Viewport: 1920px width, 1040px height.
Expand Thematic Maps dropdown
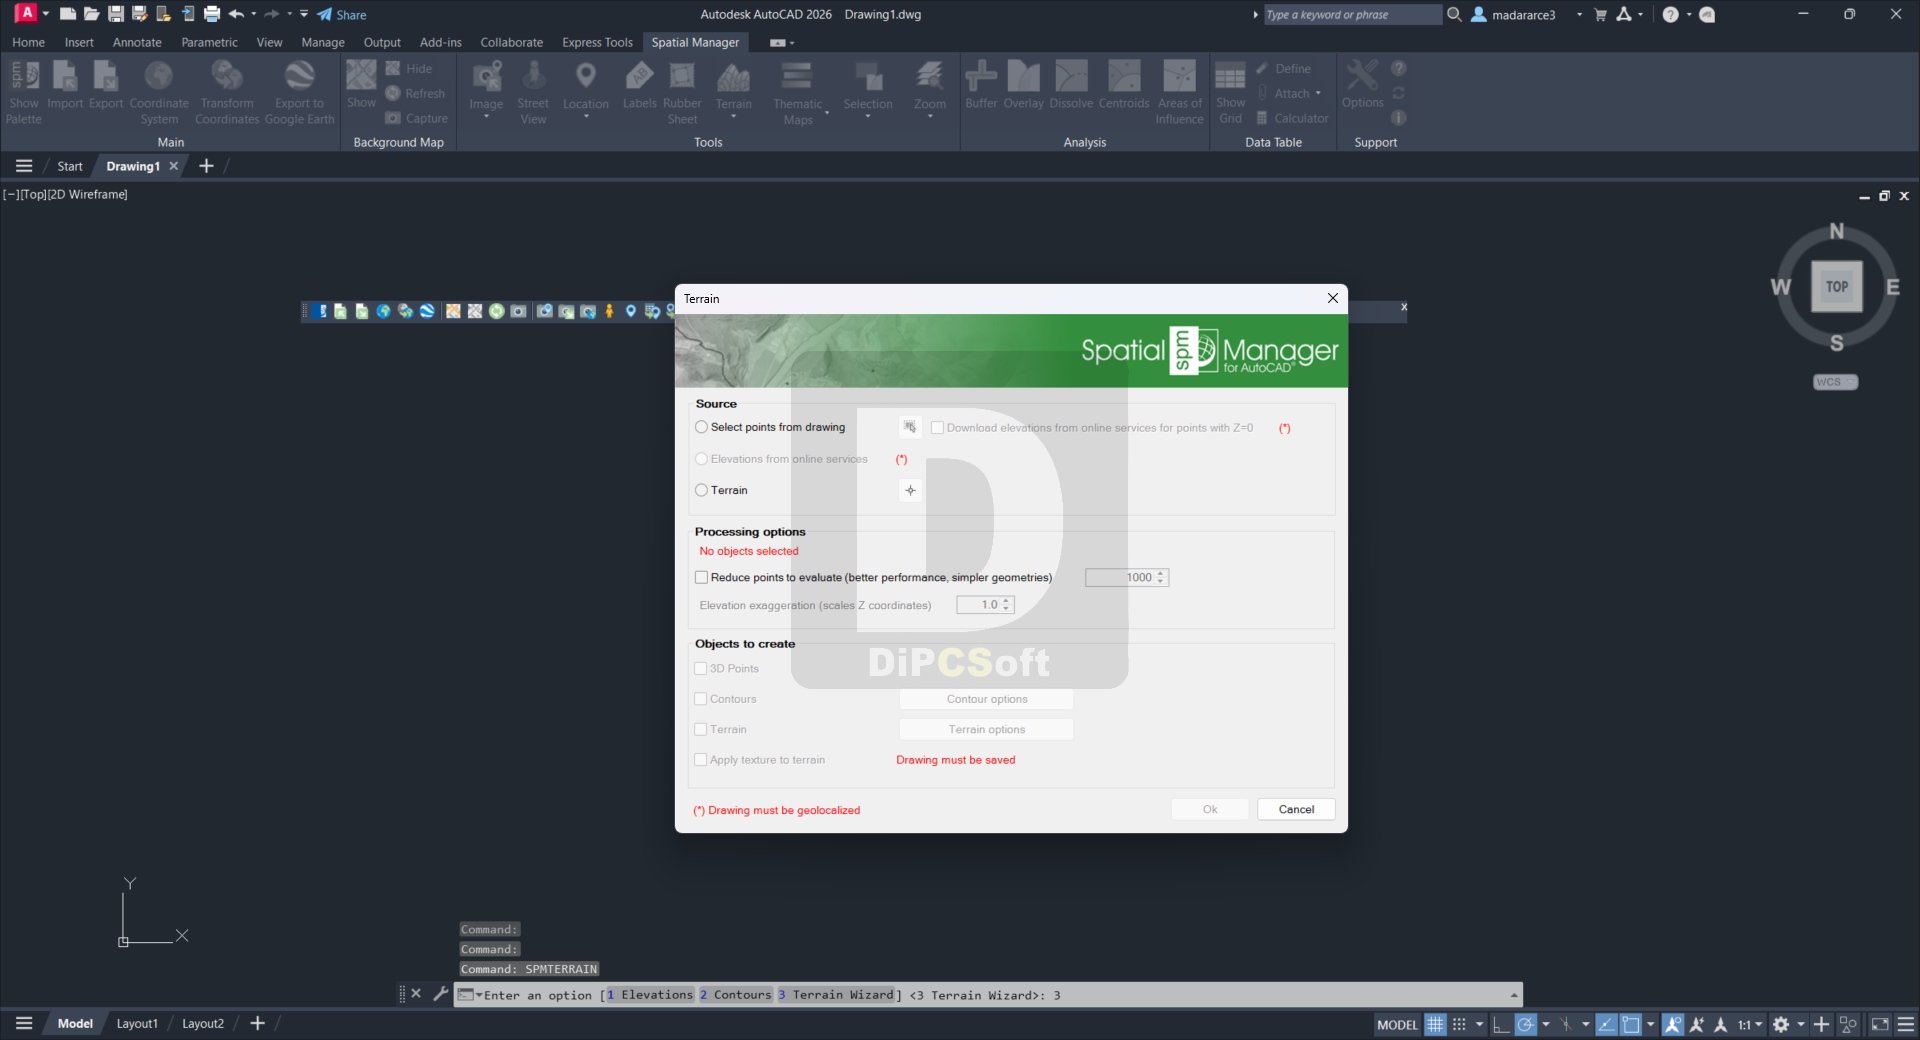827,113
